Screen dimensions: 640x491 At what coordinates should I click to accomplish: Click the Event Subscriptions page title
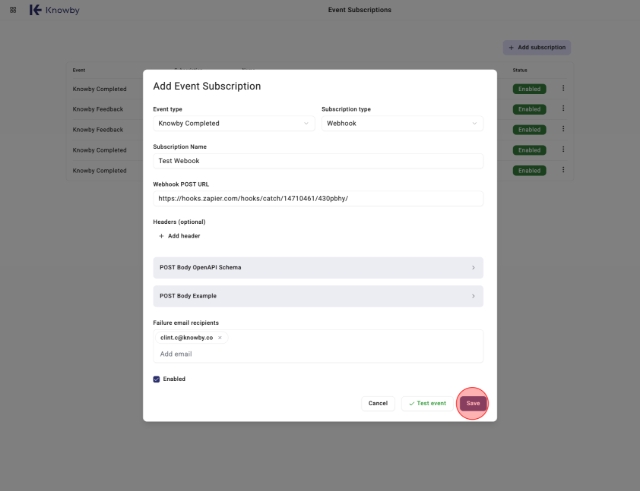(360, 10)
